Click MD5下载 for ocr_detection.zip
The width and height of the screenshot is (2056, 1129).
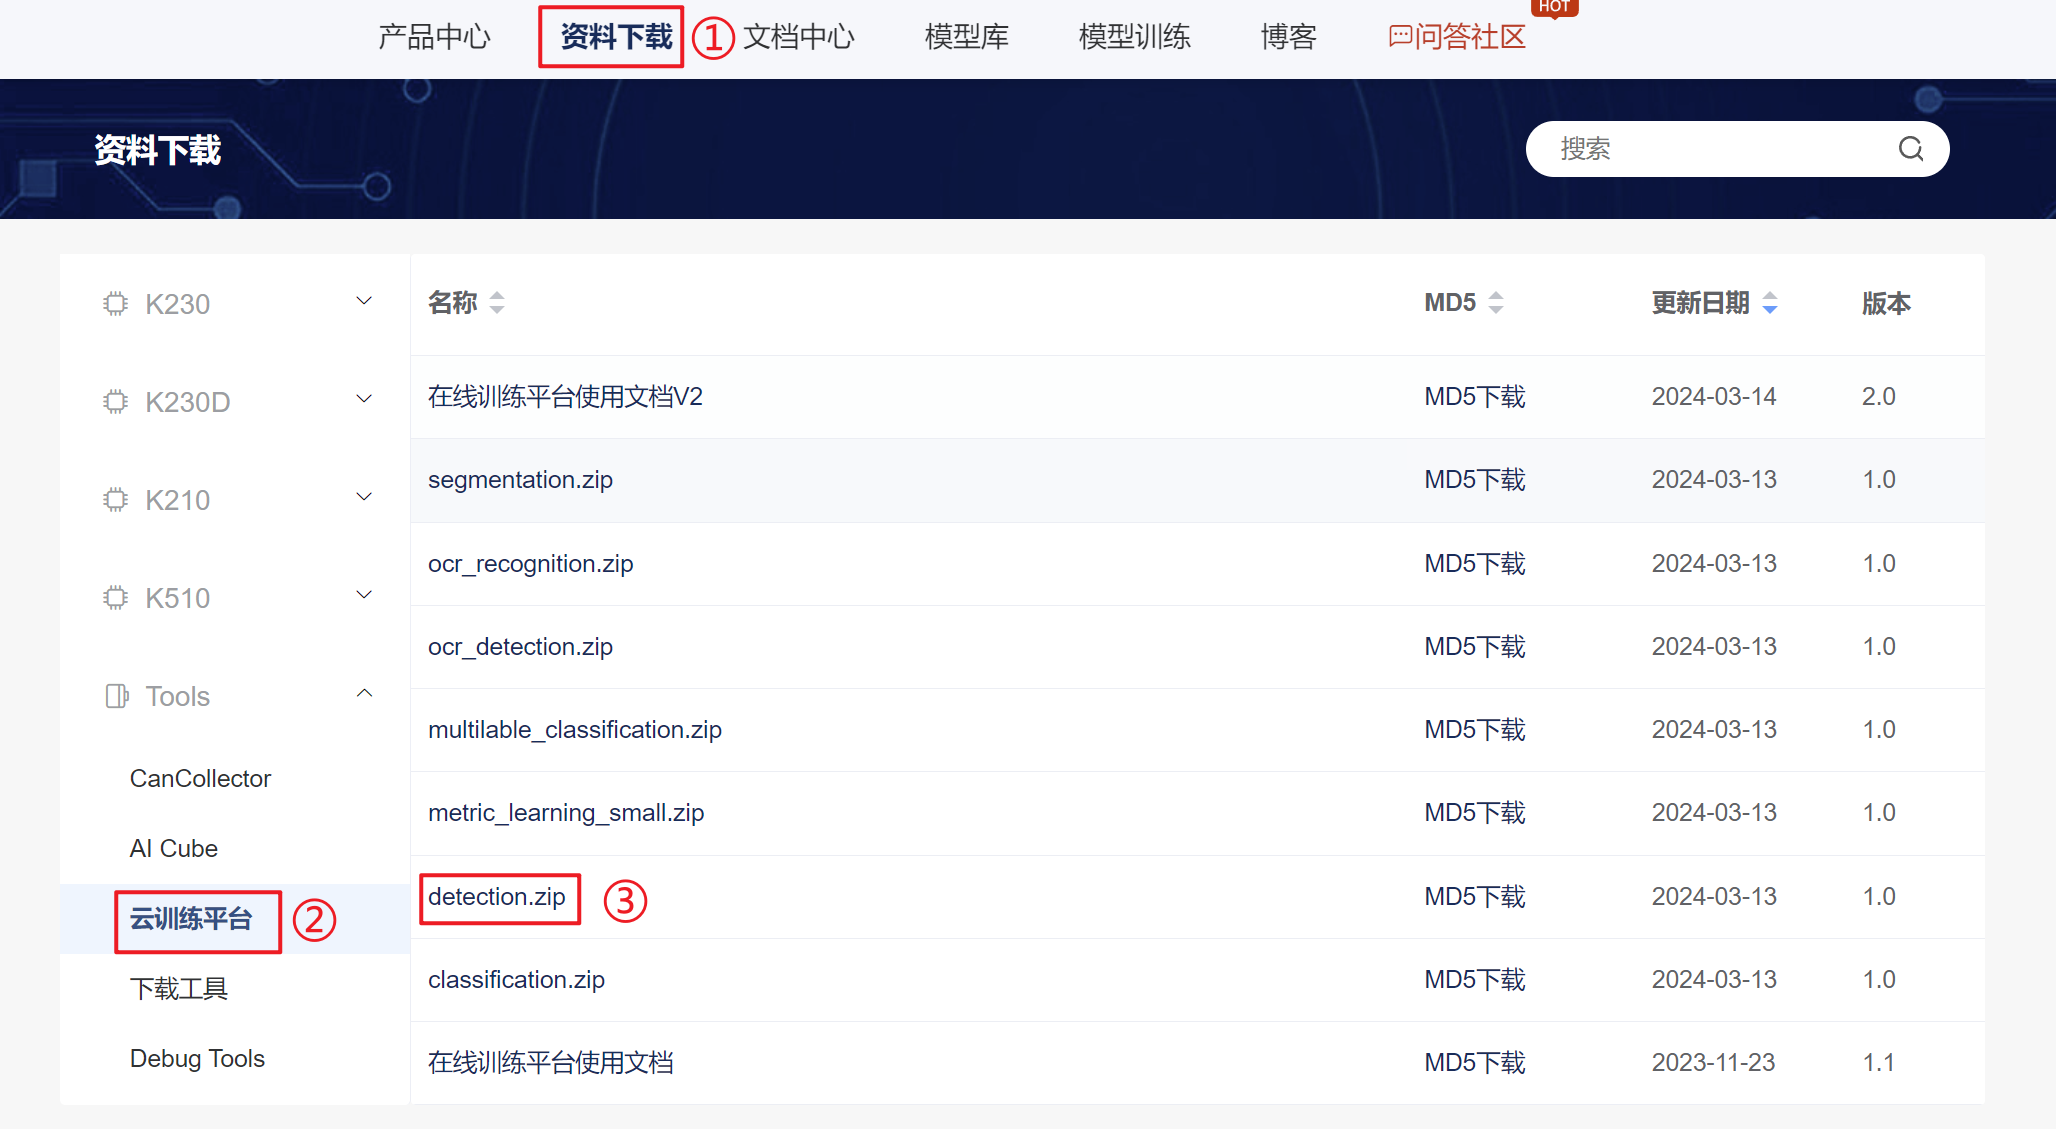click(x=1475, y=646)
